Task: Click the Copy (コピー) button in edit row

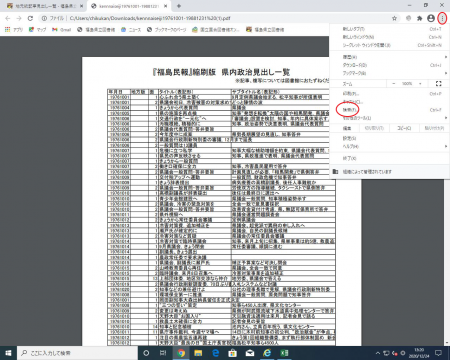Action: click(404, 128)
